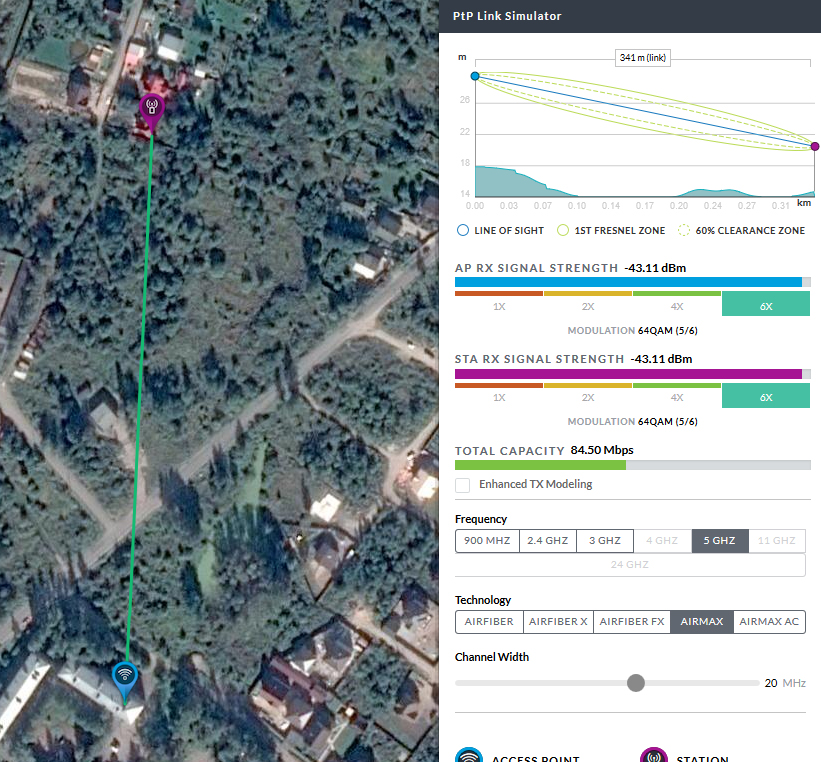
Task: Choose the AIRMAX AC technology
Action: (x=769, y=622)
